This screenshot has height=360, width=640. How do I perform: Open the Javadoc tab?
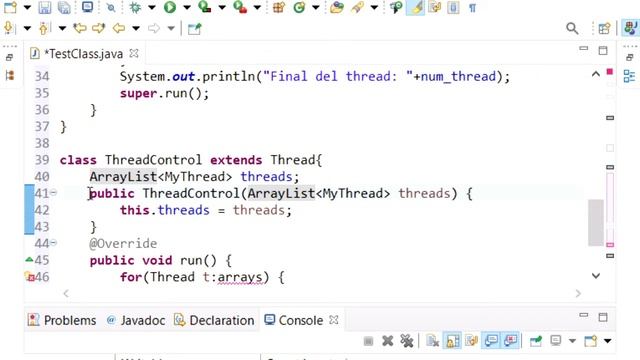136,320
